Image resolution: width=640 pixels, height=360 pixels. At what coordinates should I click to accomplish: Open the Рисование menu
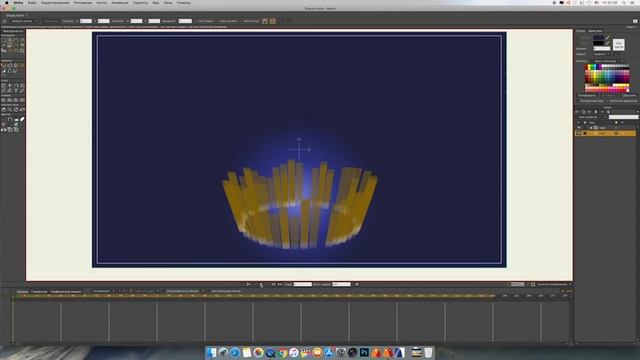(83, 2)
